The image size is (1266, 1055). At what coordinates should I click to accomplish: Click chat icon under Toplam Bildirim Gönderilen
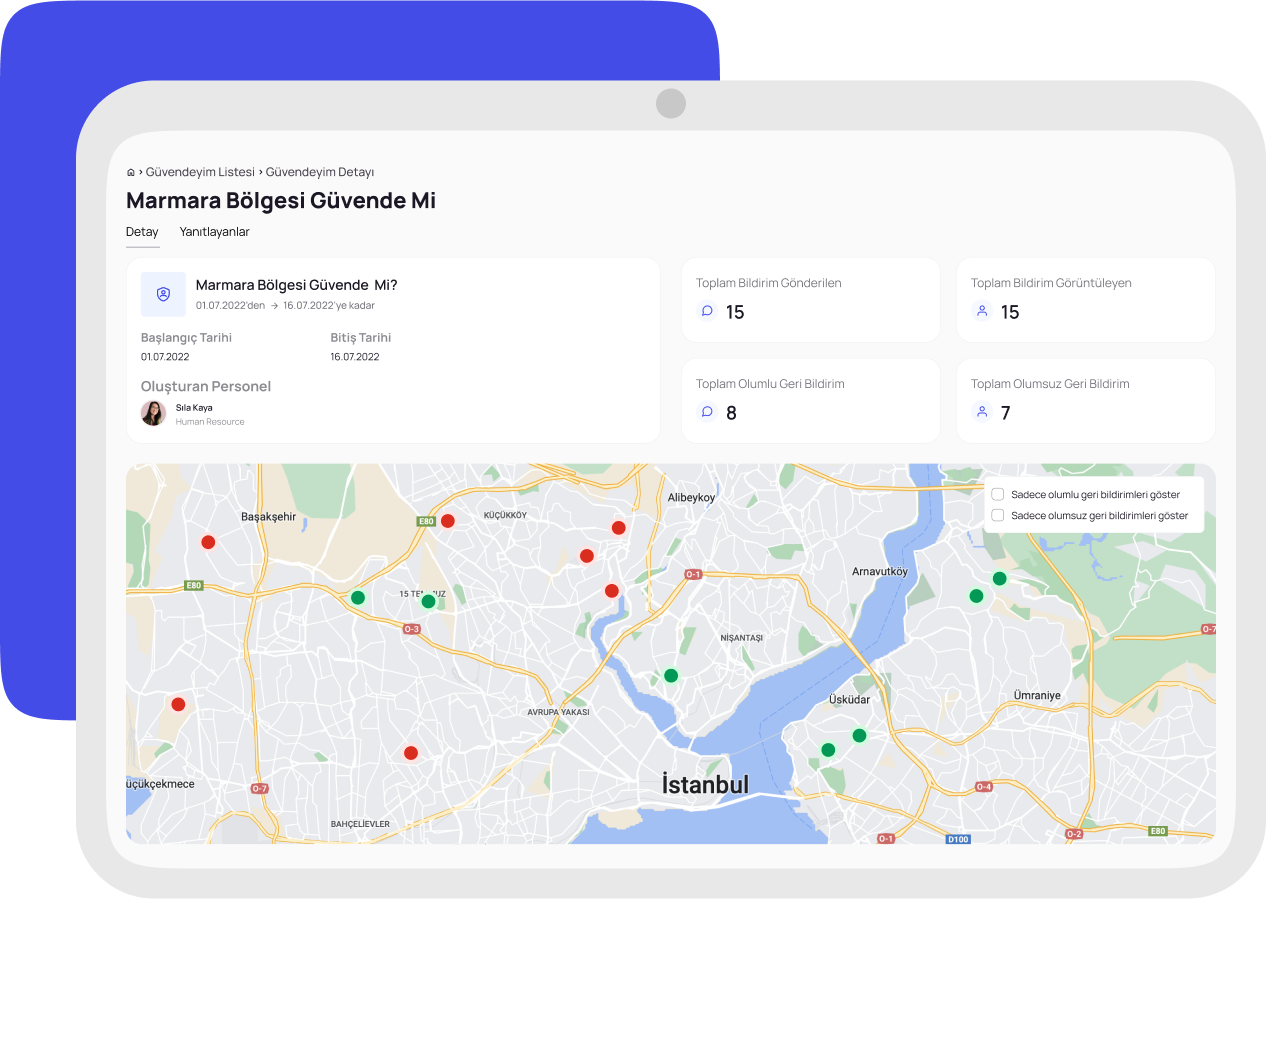tap(707, 311)
